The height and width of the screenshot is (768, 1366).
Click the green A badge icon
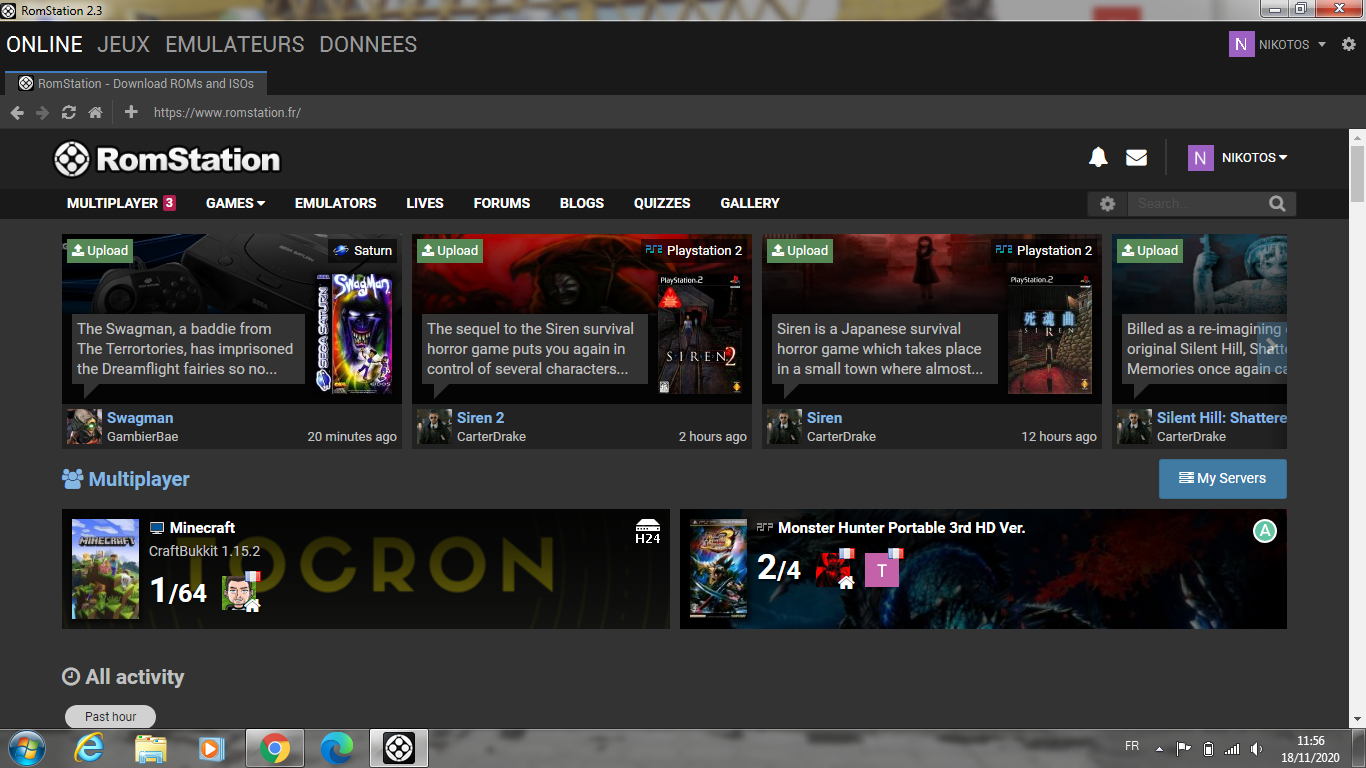point(1264,531)
